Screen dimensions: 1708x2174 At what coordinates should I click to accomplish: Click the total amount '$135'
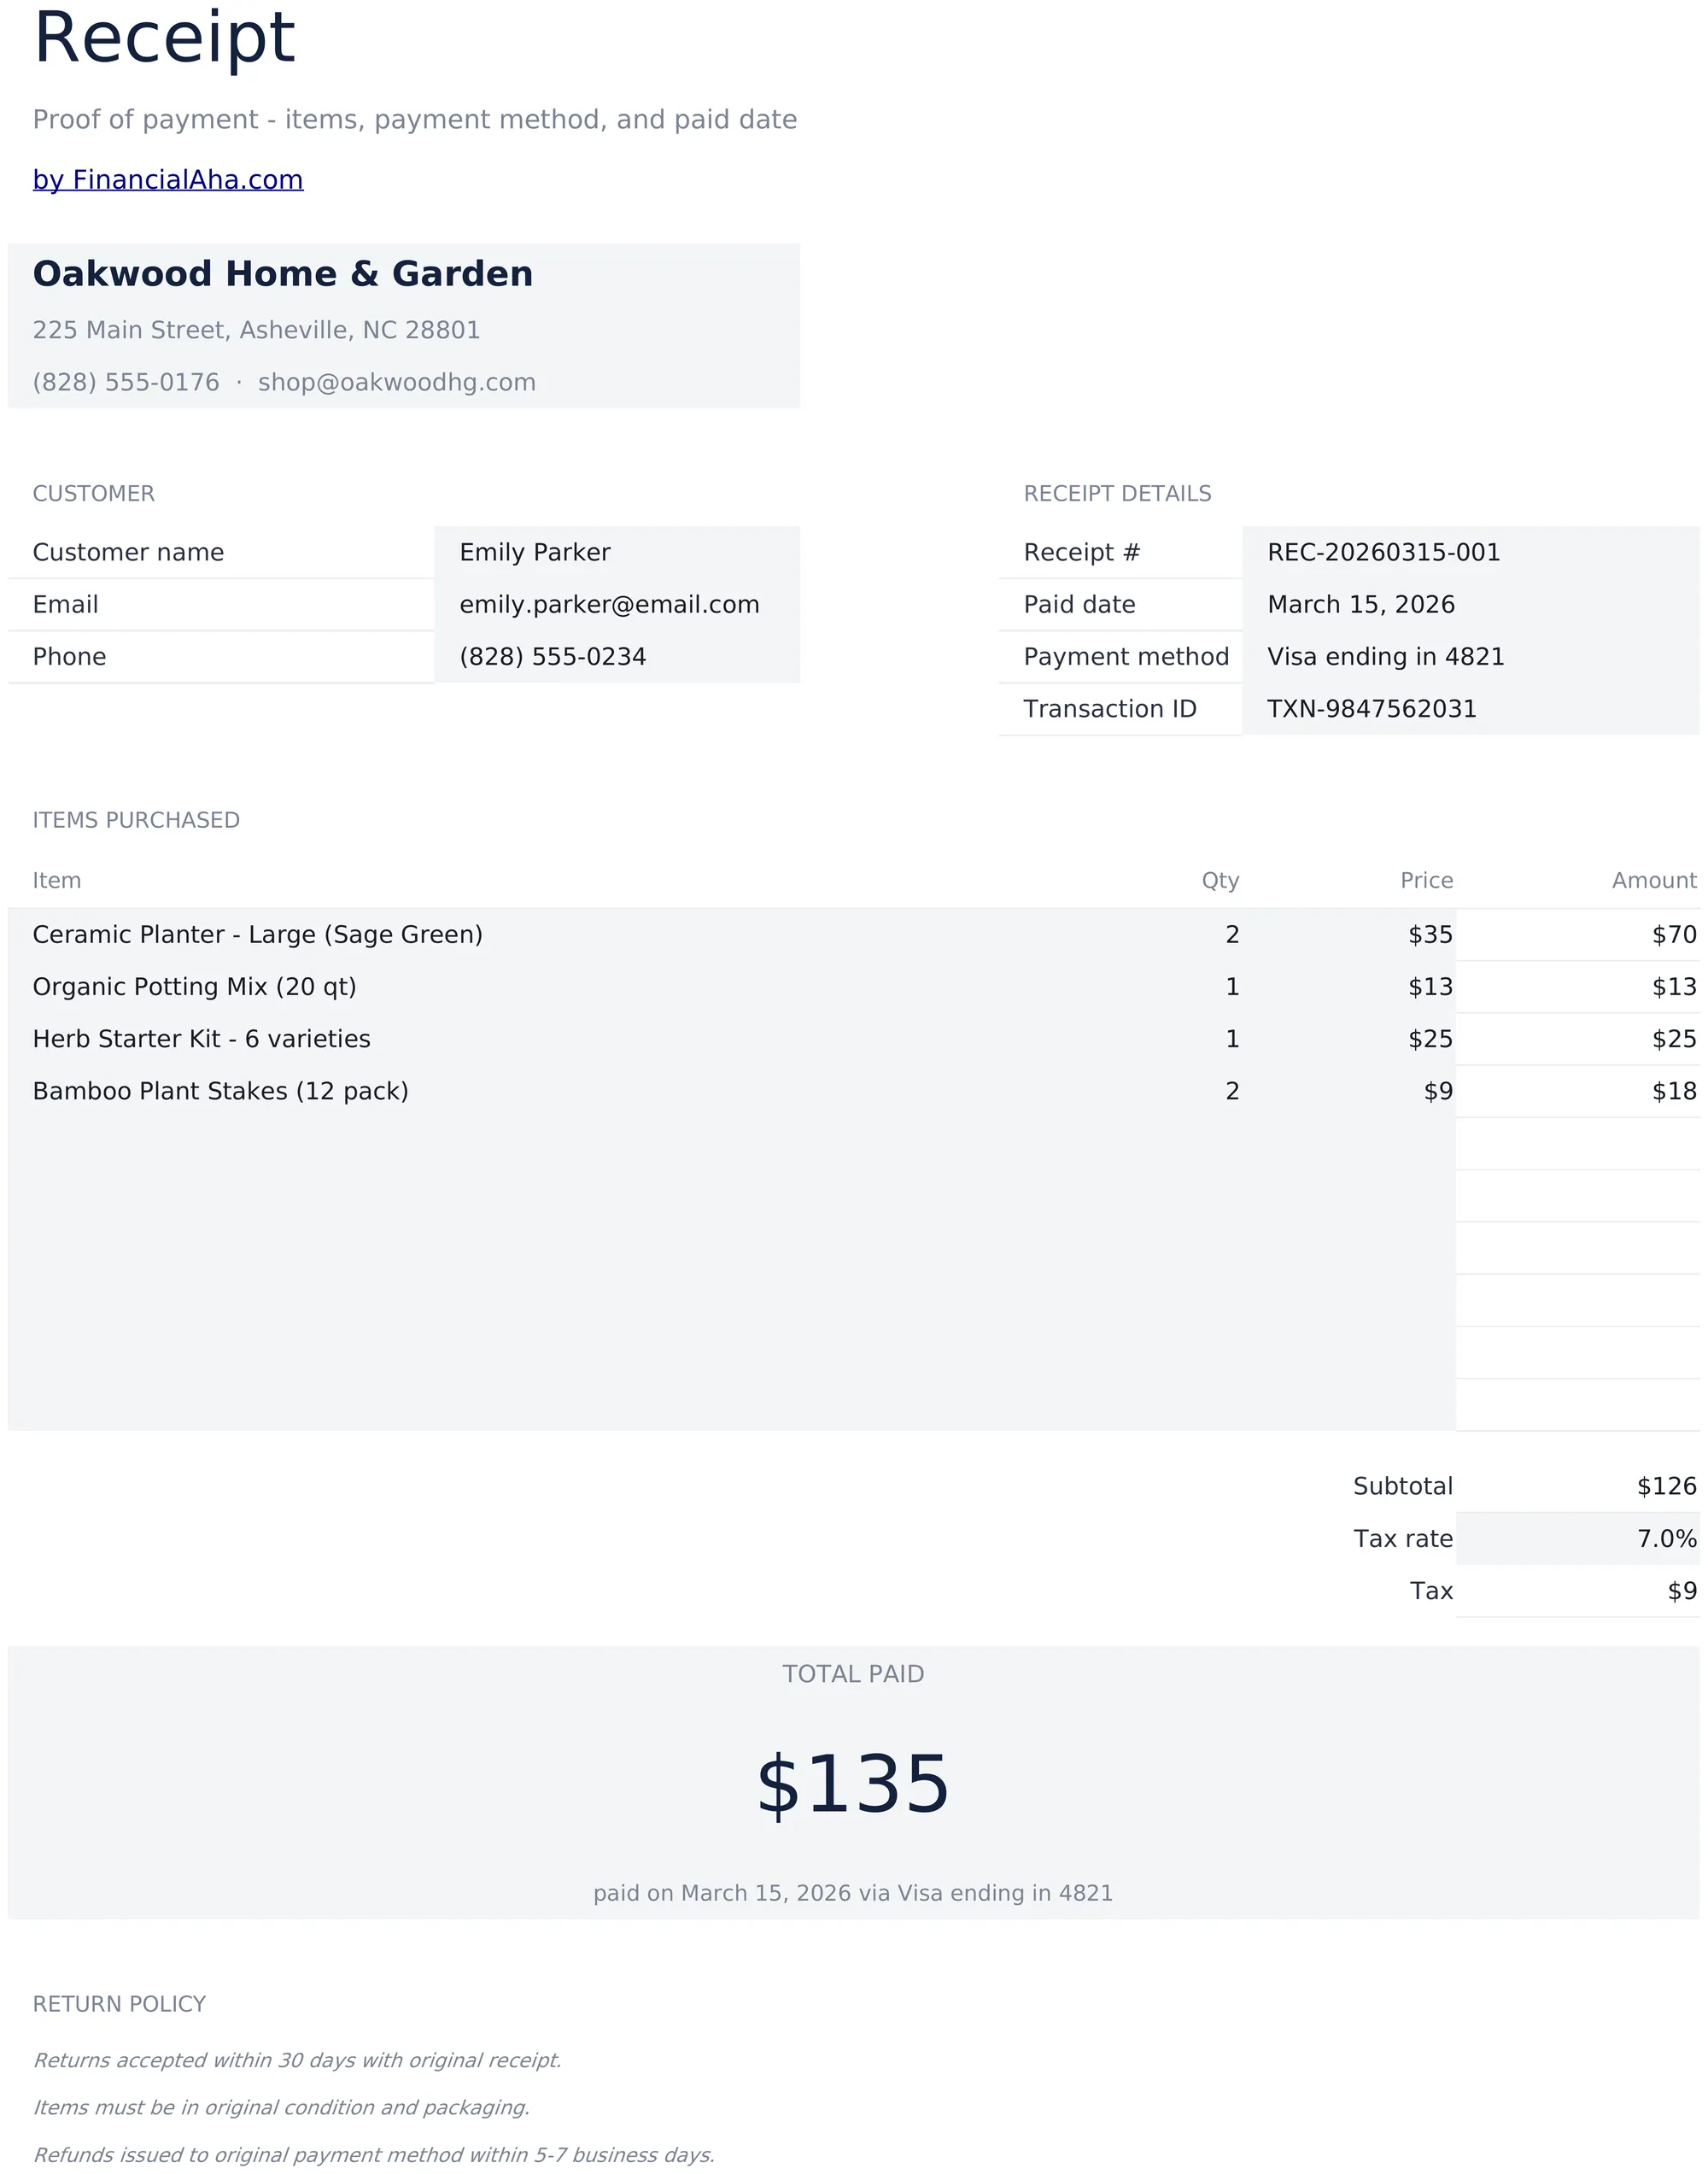coord(853,1786)
